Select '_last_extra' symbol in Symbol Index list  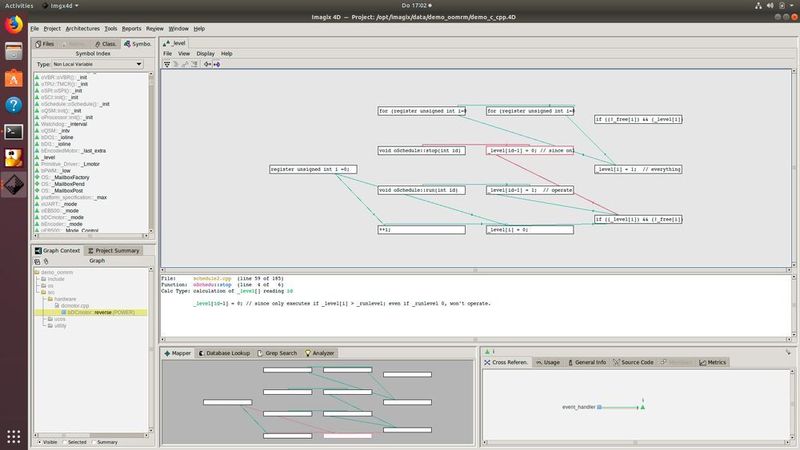73,151
